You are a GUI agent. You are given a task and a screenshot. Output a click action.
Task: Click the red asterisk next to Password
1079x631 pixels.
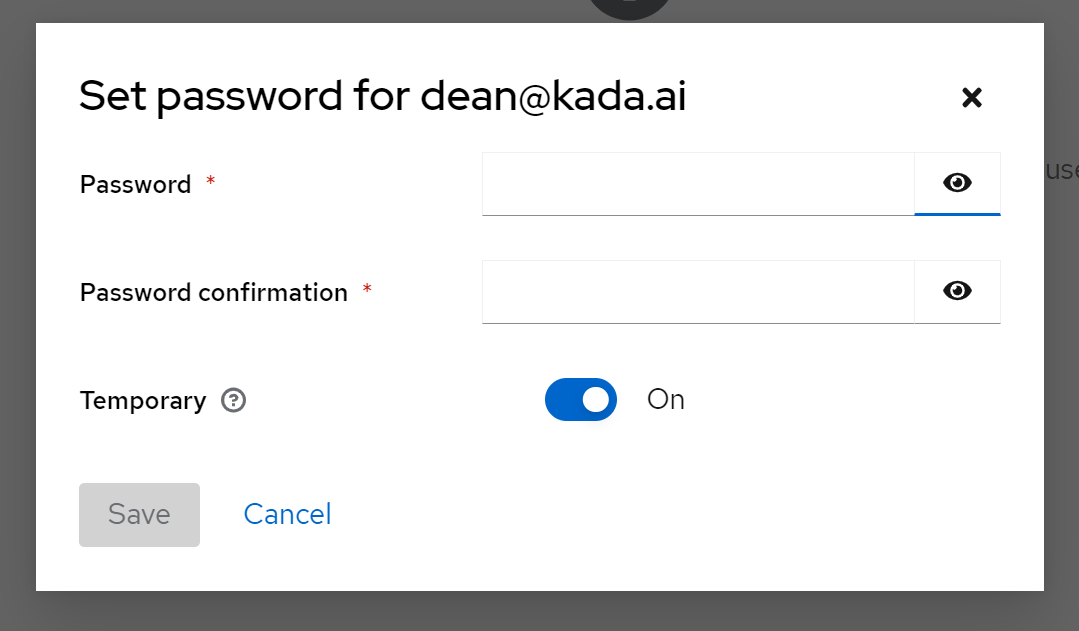click(x=210, y=181)
